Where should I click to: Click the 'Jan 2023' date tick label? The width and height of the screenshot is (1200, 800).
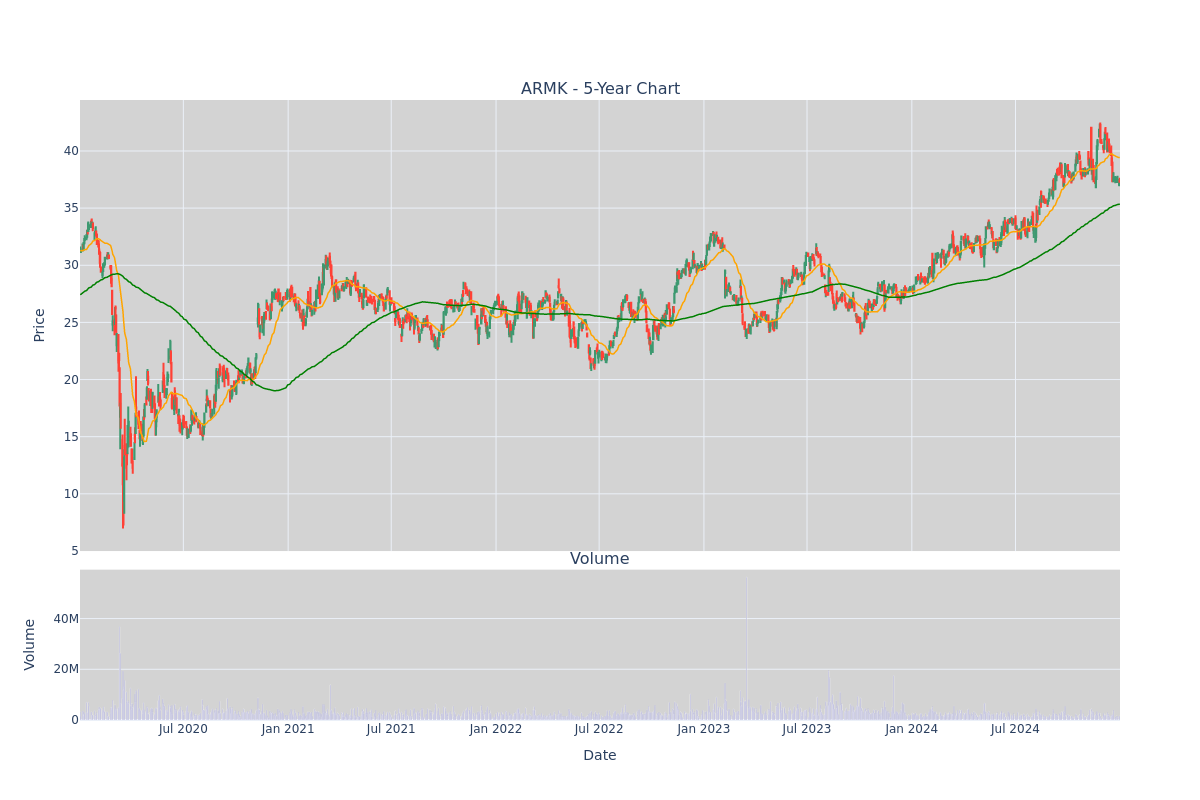[x=704, y=729]
